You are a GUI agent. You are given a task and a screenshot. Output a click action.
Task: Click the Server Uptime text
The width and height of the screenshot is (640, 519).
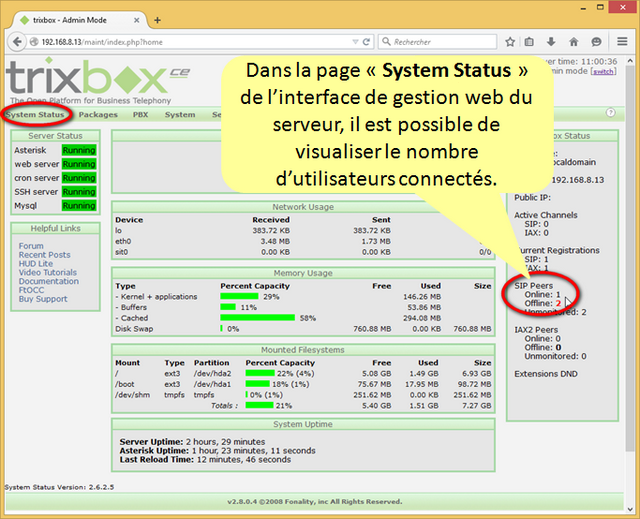click(192, 442)
